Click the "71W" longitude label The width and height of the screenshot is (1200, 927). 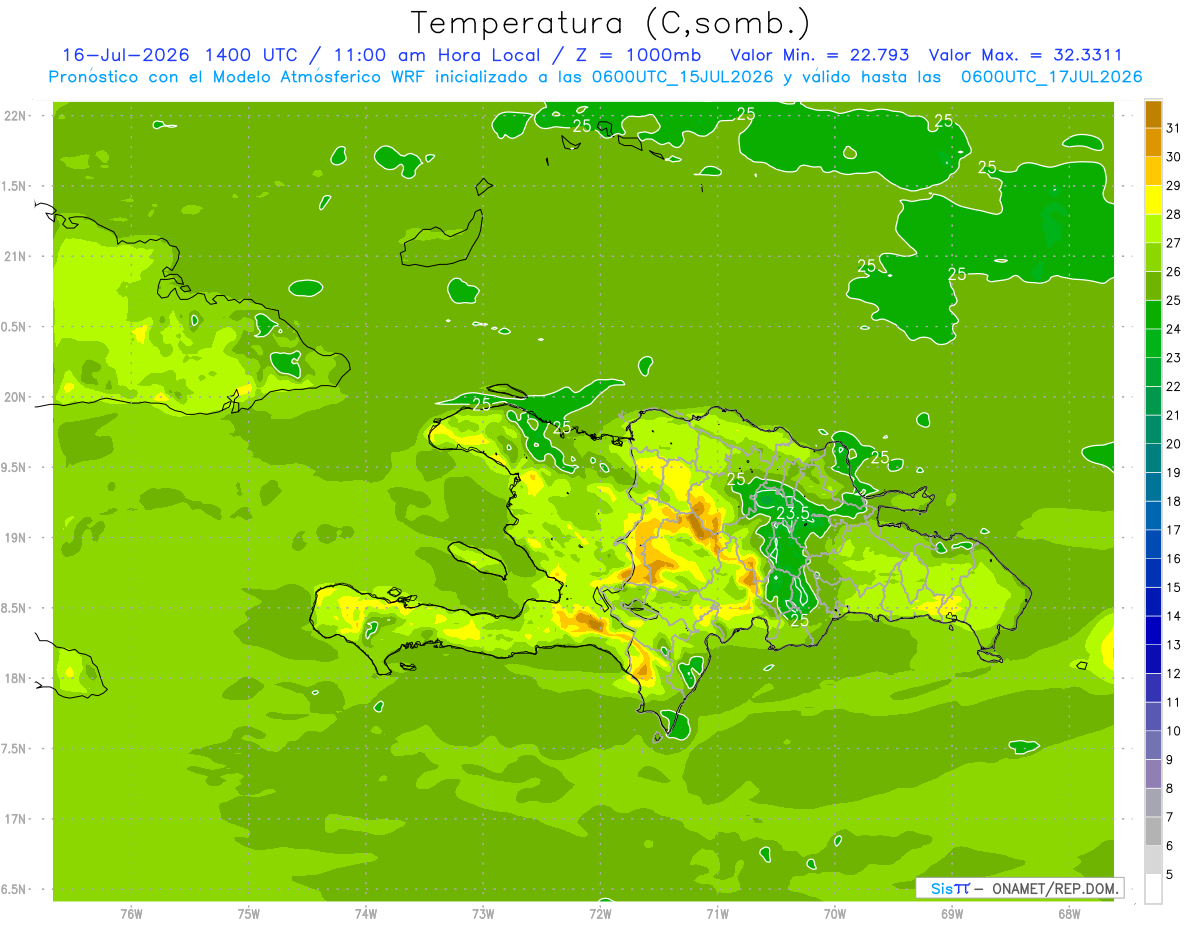point(717,914)
